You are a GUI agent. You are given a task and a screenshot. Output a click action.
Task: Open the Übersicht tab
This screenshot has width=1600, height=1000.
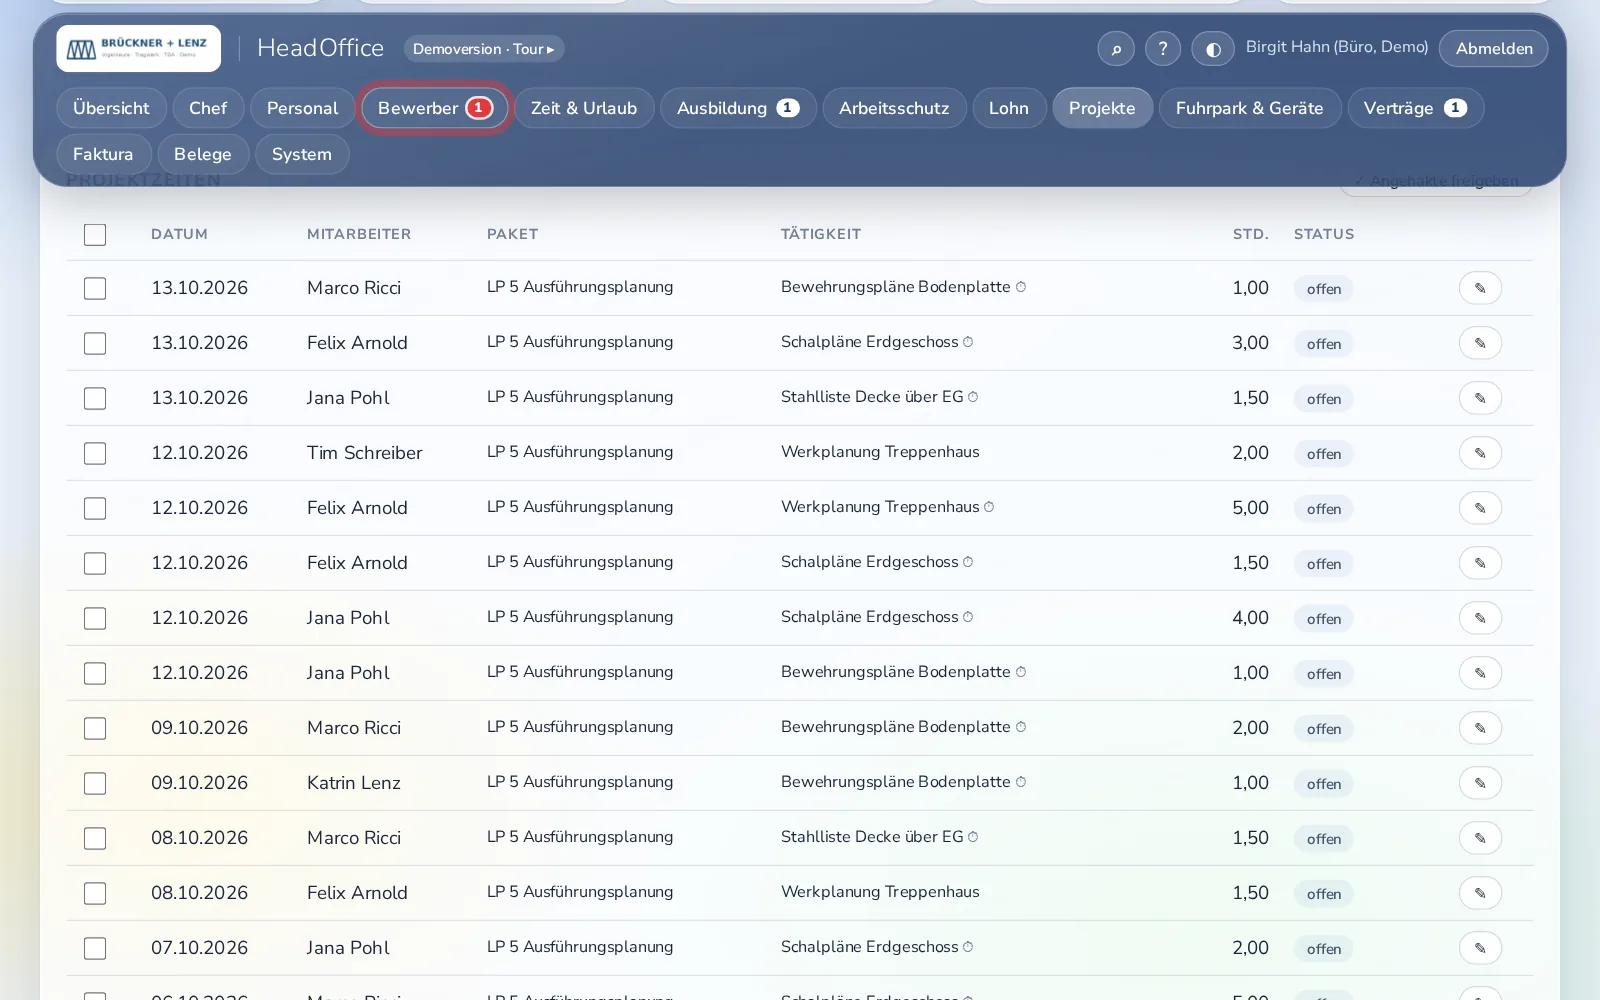[111, 108]
